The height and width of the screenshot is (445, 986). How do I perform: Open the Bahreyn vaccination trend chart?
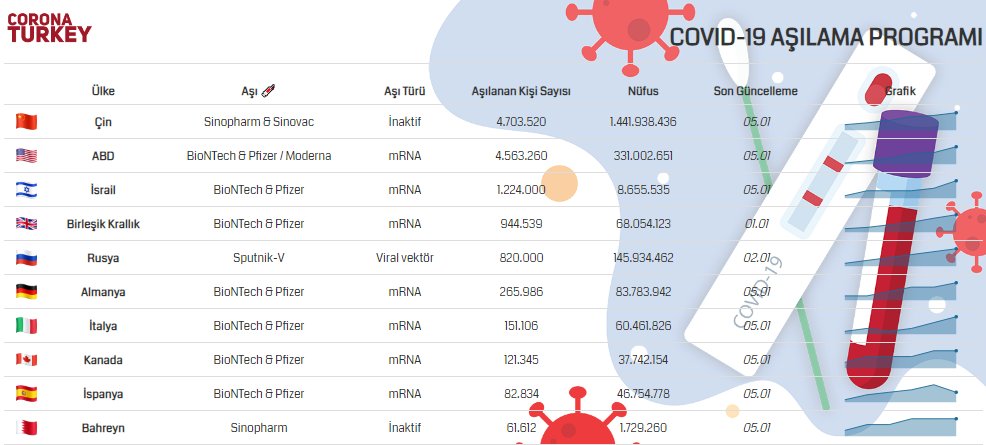[900, 425]
